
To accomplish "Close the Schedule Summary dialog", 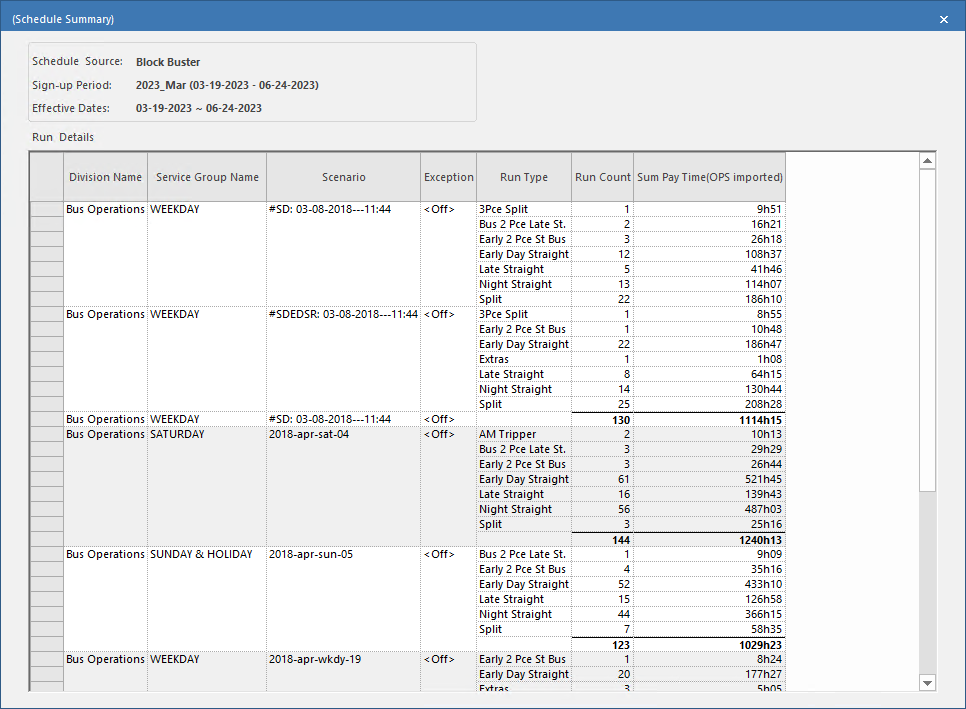I will click(943, 19).
